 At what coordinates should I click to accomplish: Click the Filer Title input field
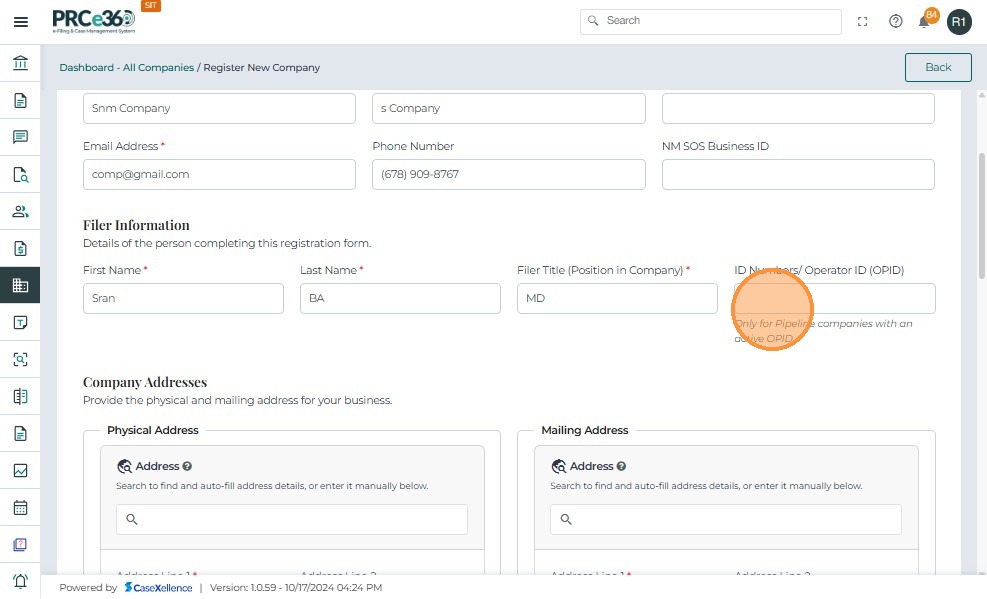[617, 298]
